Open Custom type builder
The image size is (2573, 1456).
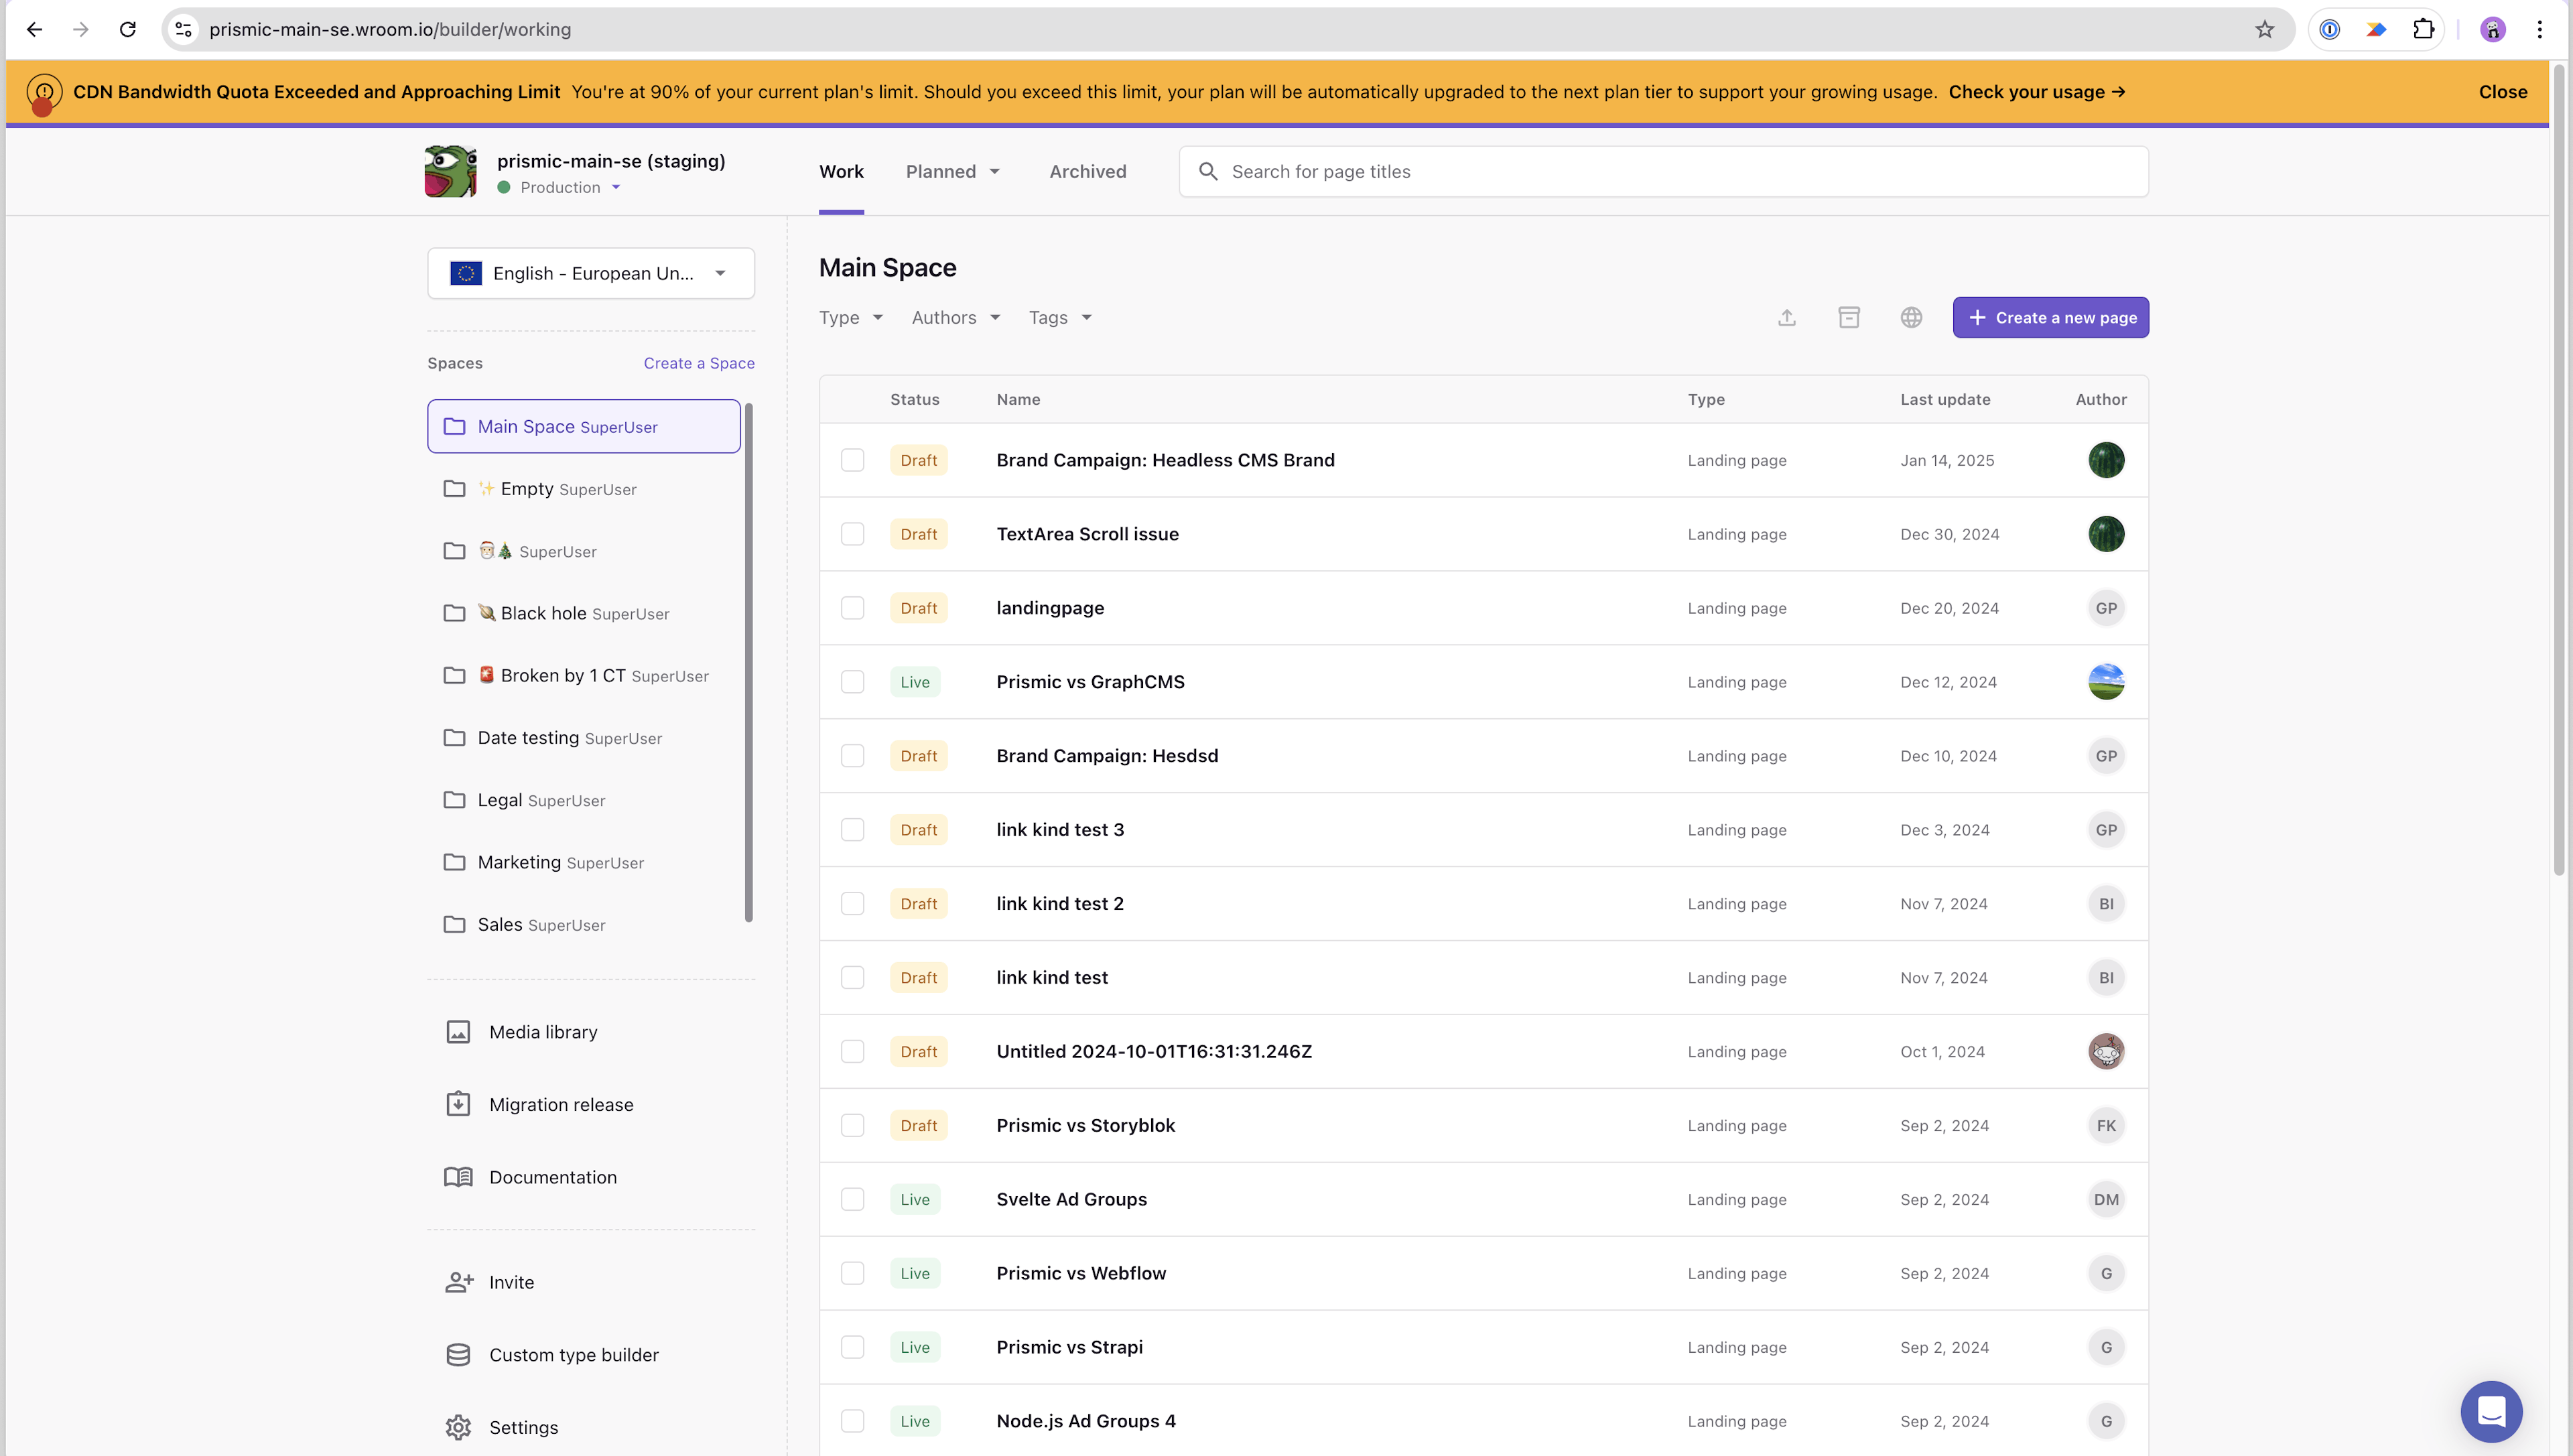[574, 1354]
